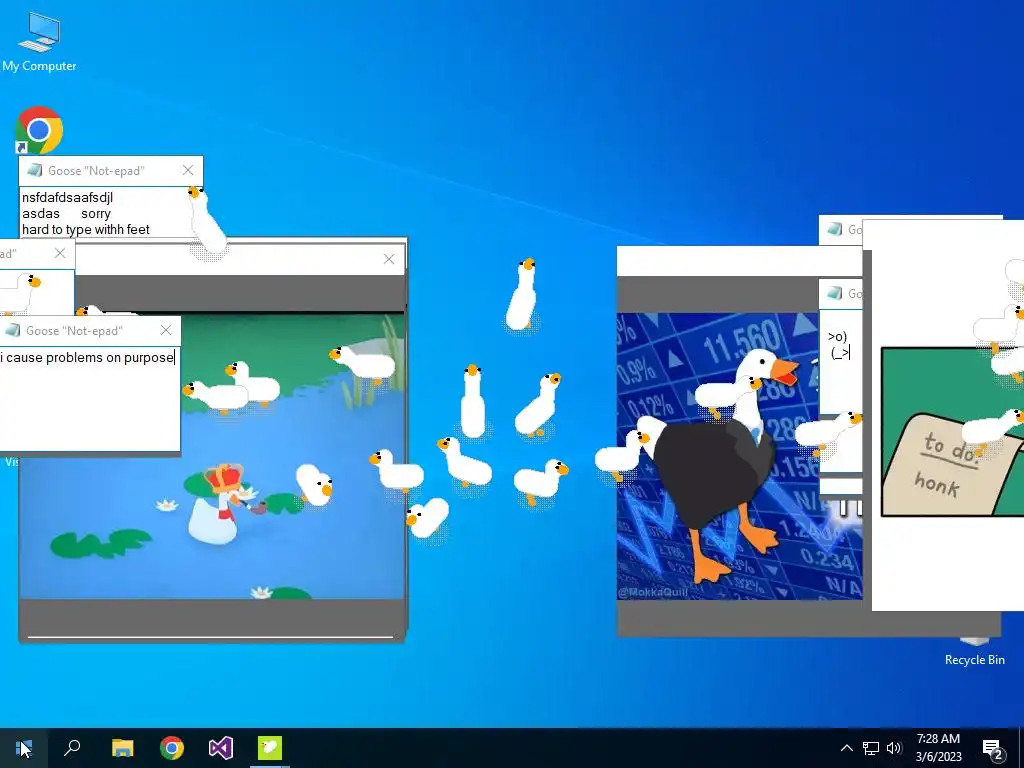Open the My Computer desktop icon
Screen dimensions: 1024x768
39,42
